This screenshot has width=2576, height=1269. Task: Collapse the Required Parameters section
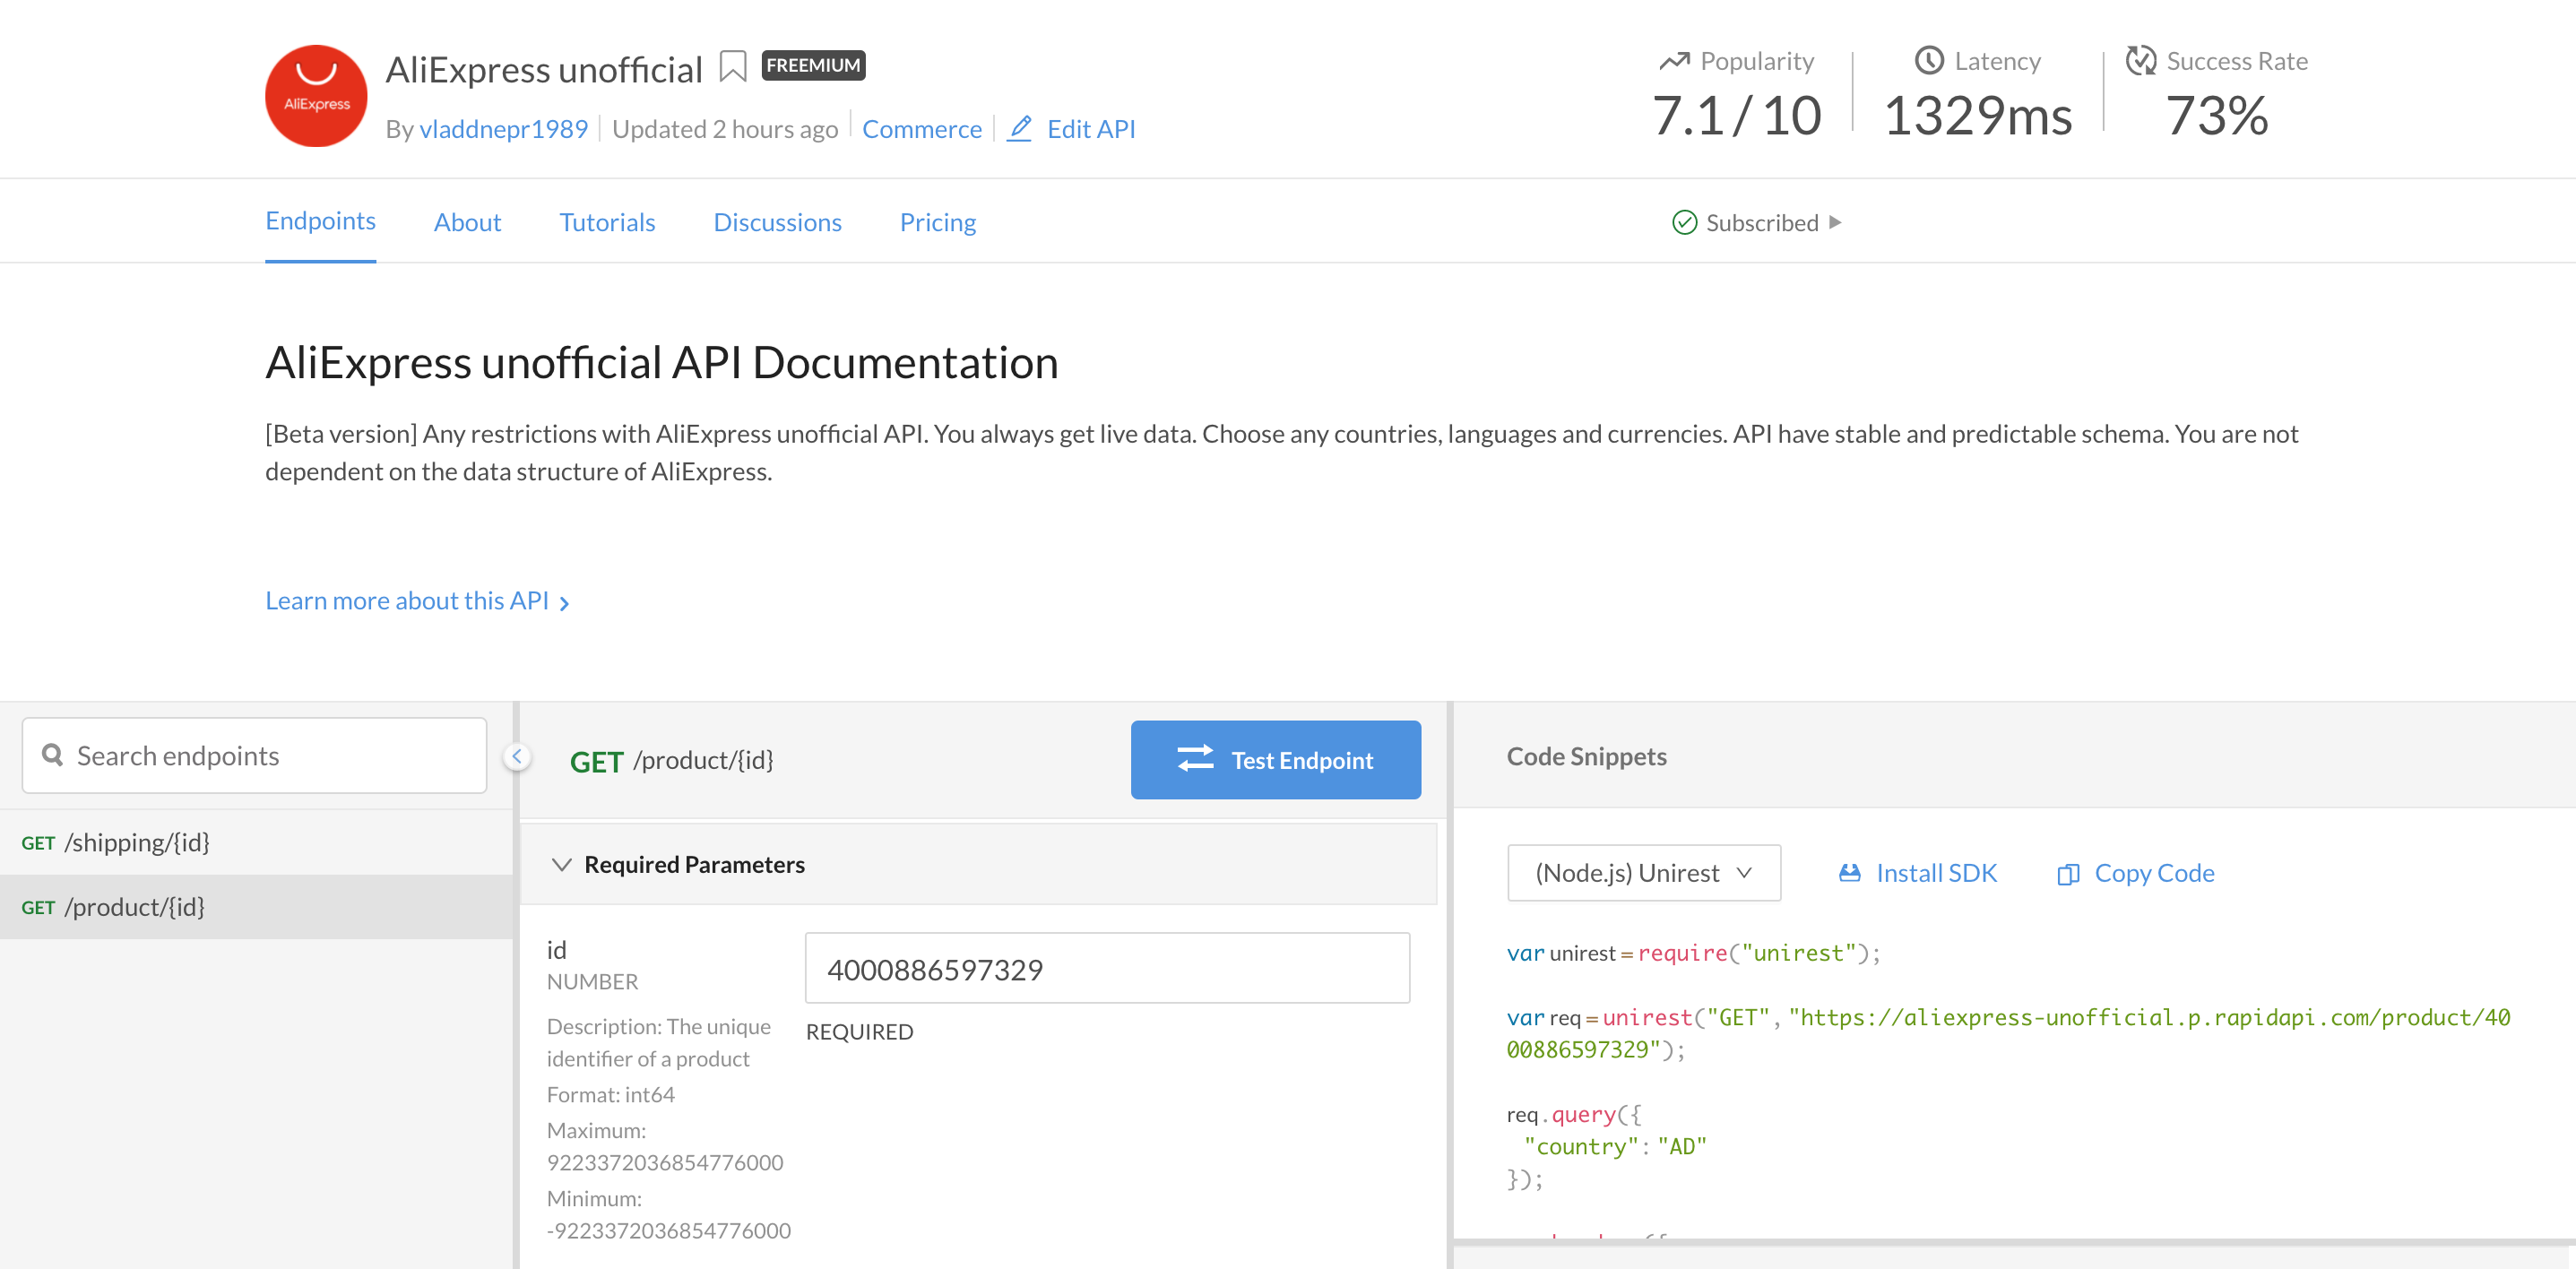click(x=562, y=864)
